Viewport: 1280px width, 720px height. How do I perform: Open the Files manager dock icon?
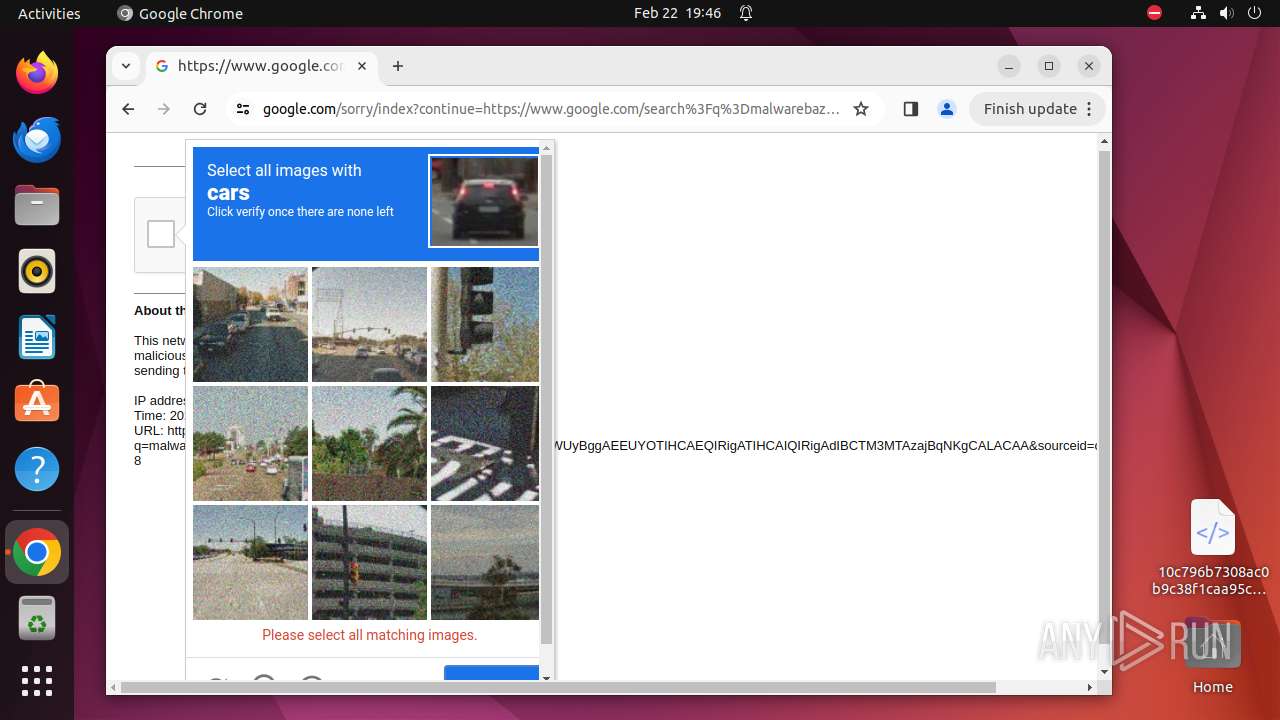(x=37, y=205)
